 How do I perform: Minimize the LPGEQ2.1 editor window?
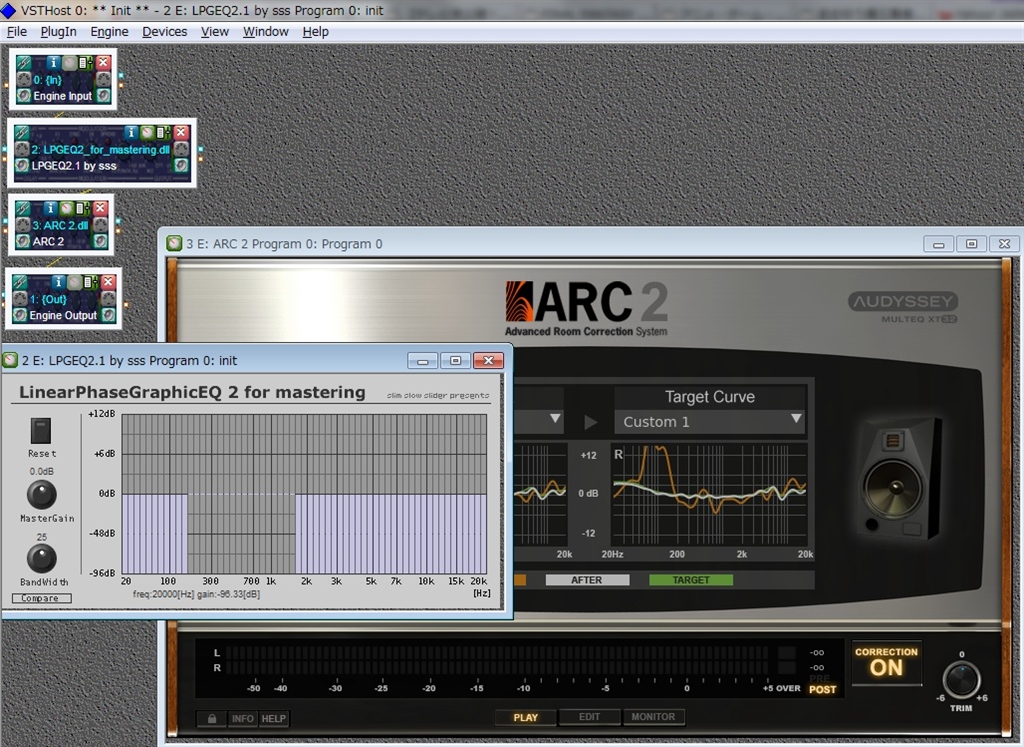click(423, 360)
